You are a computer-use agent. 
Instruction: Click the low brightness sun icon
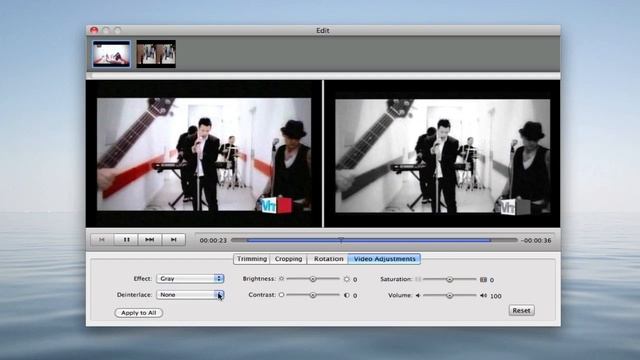[281, 279]
